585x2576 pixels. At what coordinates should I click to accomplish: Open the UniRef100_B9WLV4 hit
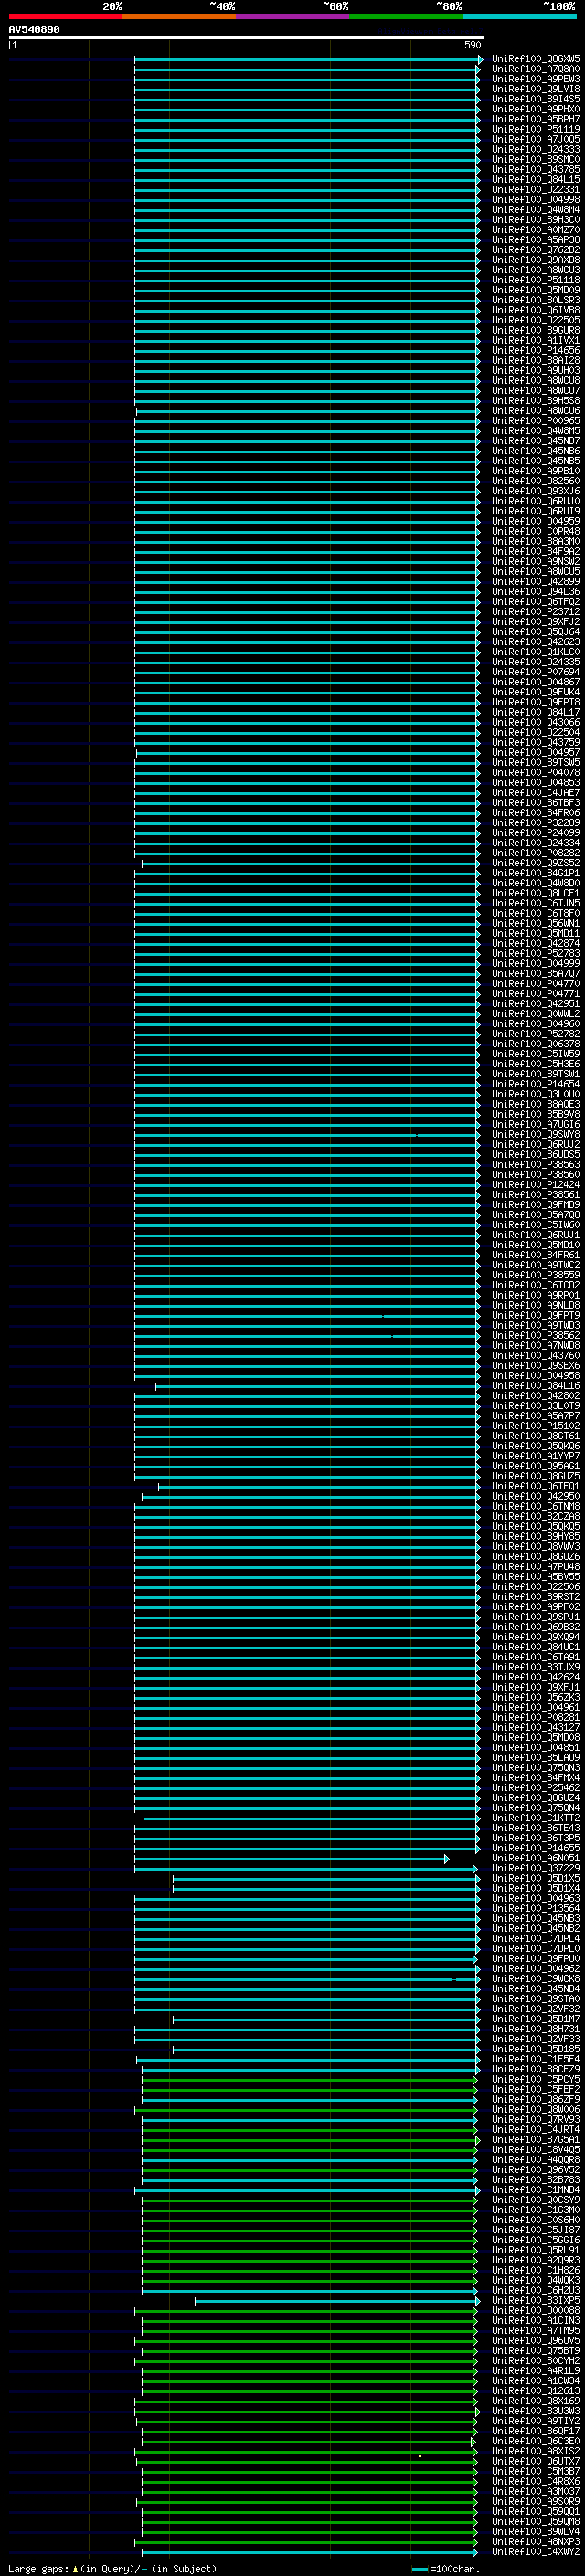tap(535, 2531)
